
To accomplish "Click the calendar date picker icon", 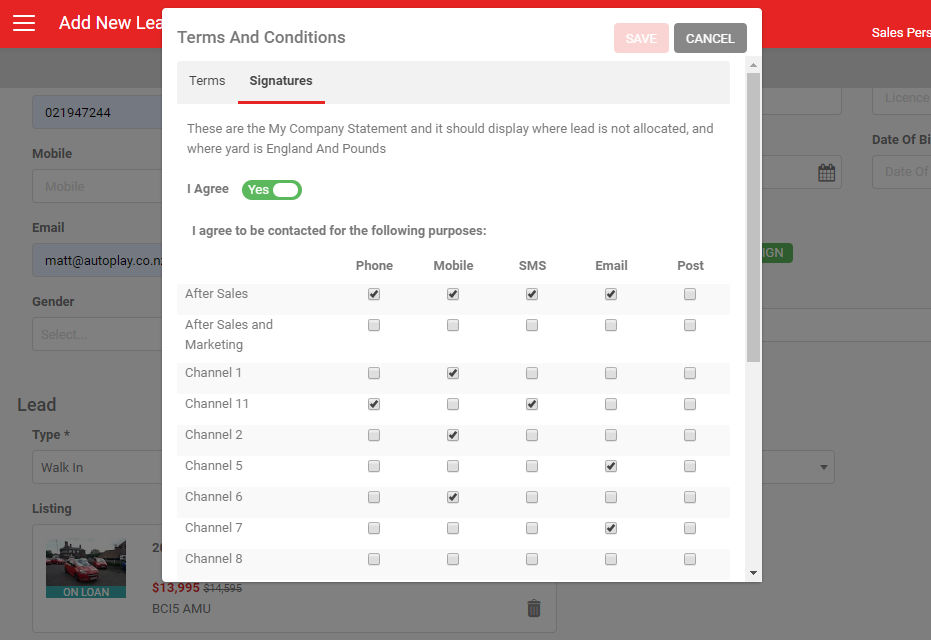I will pyautogui.click(x=826, y=173).
